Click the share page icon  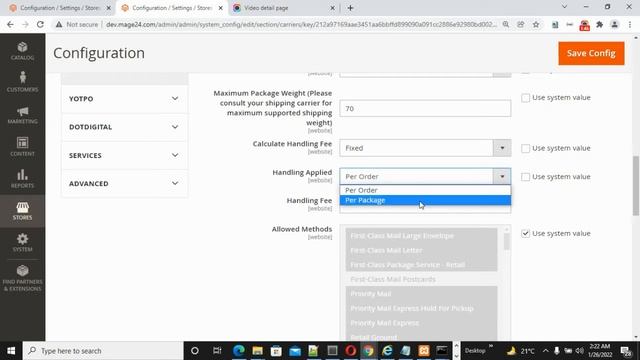521,24
